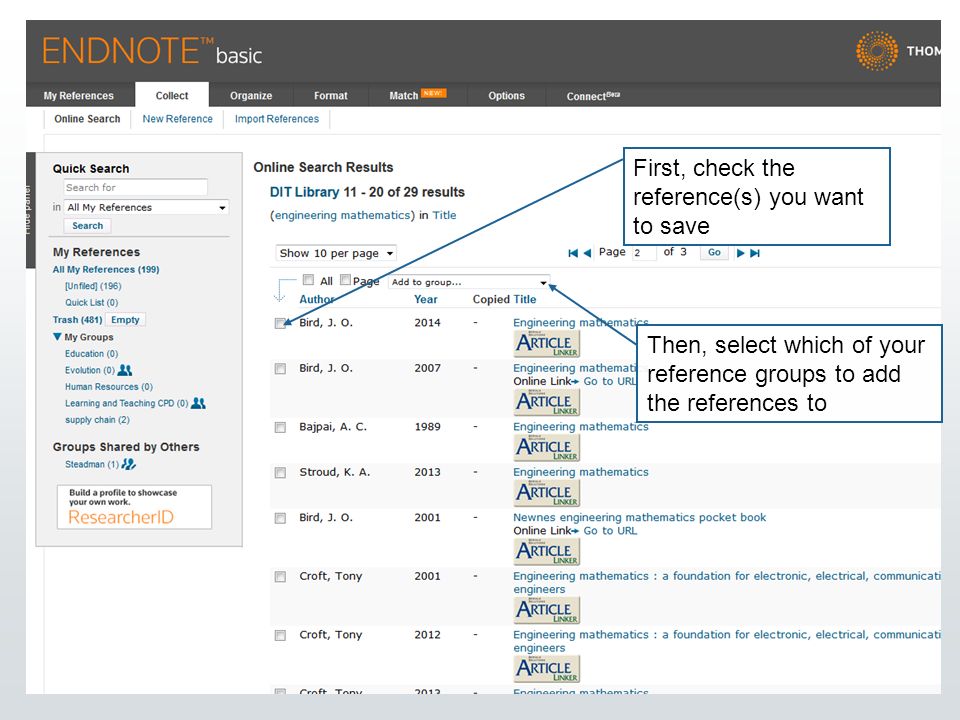Screen dimensions: 960x720
Task: Check the Page checkbox
Action: (x=345, y=280)
